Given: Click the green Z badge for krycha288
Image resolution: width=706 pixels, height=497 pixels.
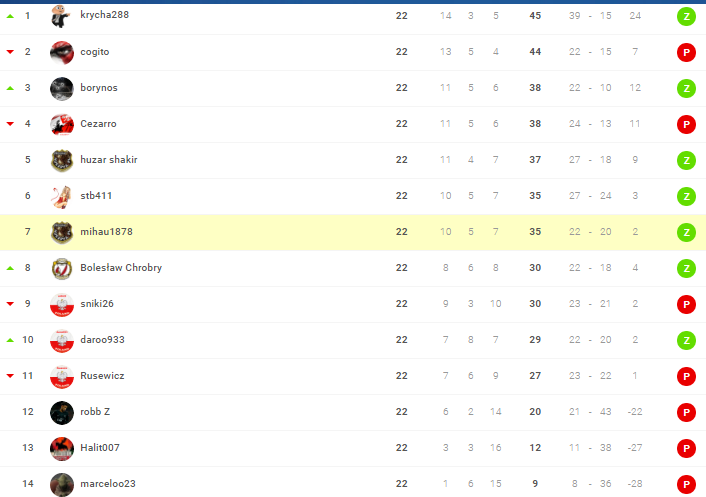Looking at the screenshot, I should click(x=686, y=16).
